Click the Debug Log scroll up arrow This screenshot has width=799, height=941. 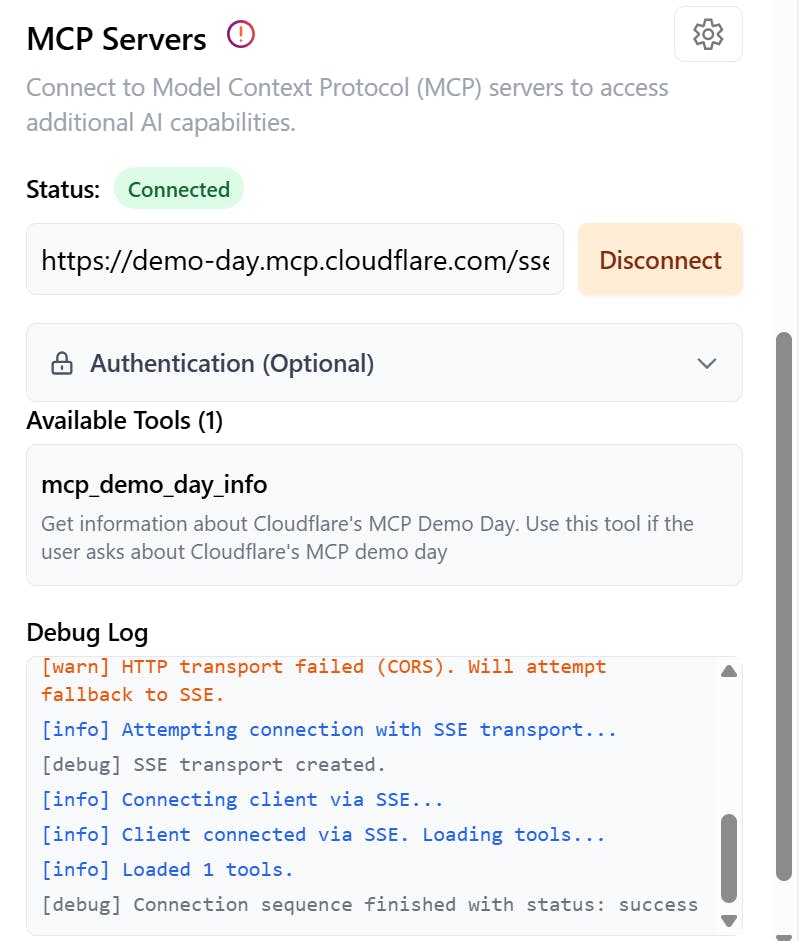(729, 671)
